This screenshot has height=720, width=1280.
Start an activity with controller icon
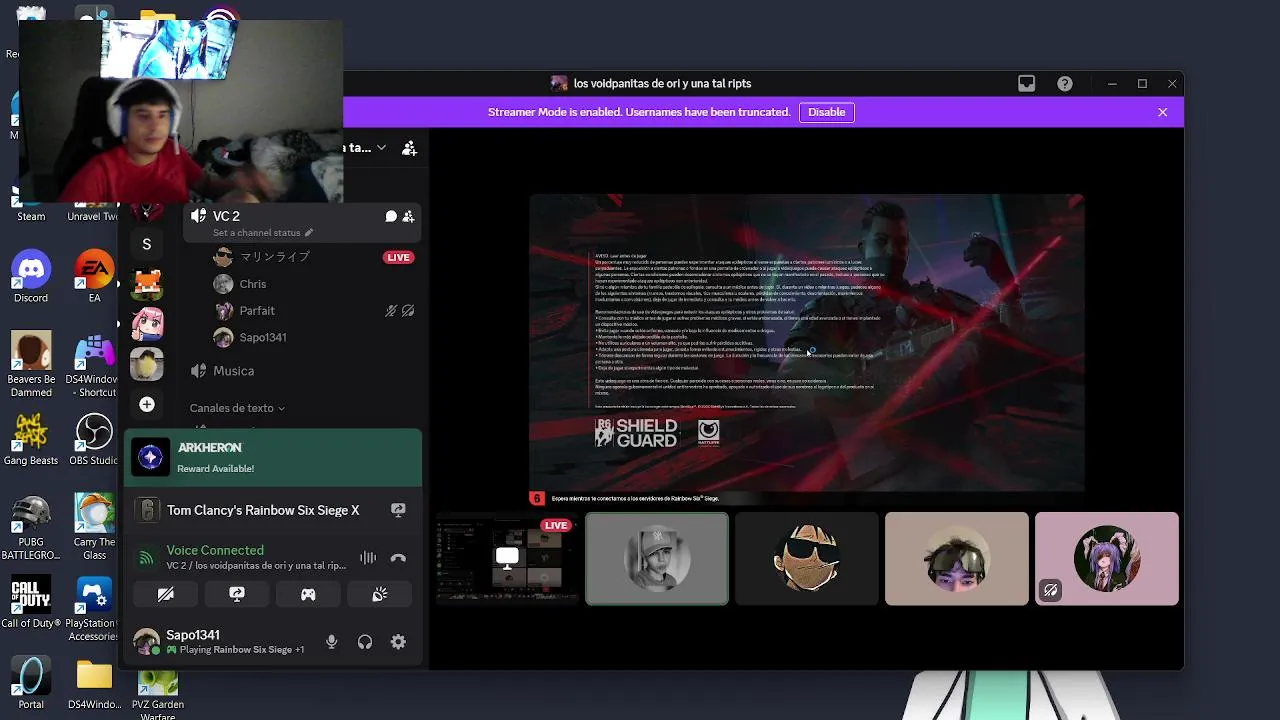pyautogui.click(x=308, y=594)
